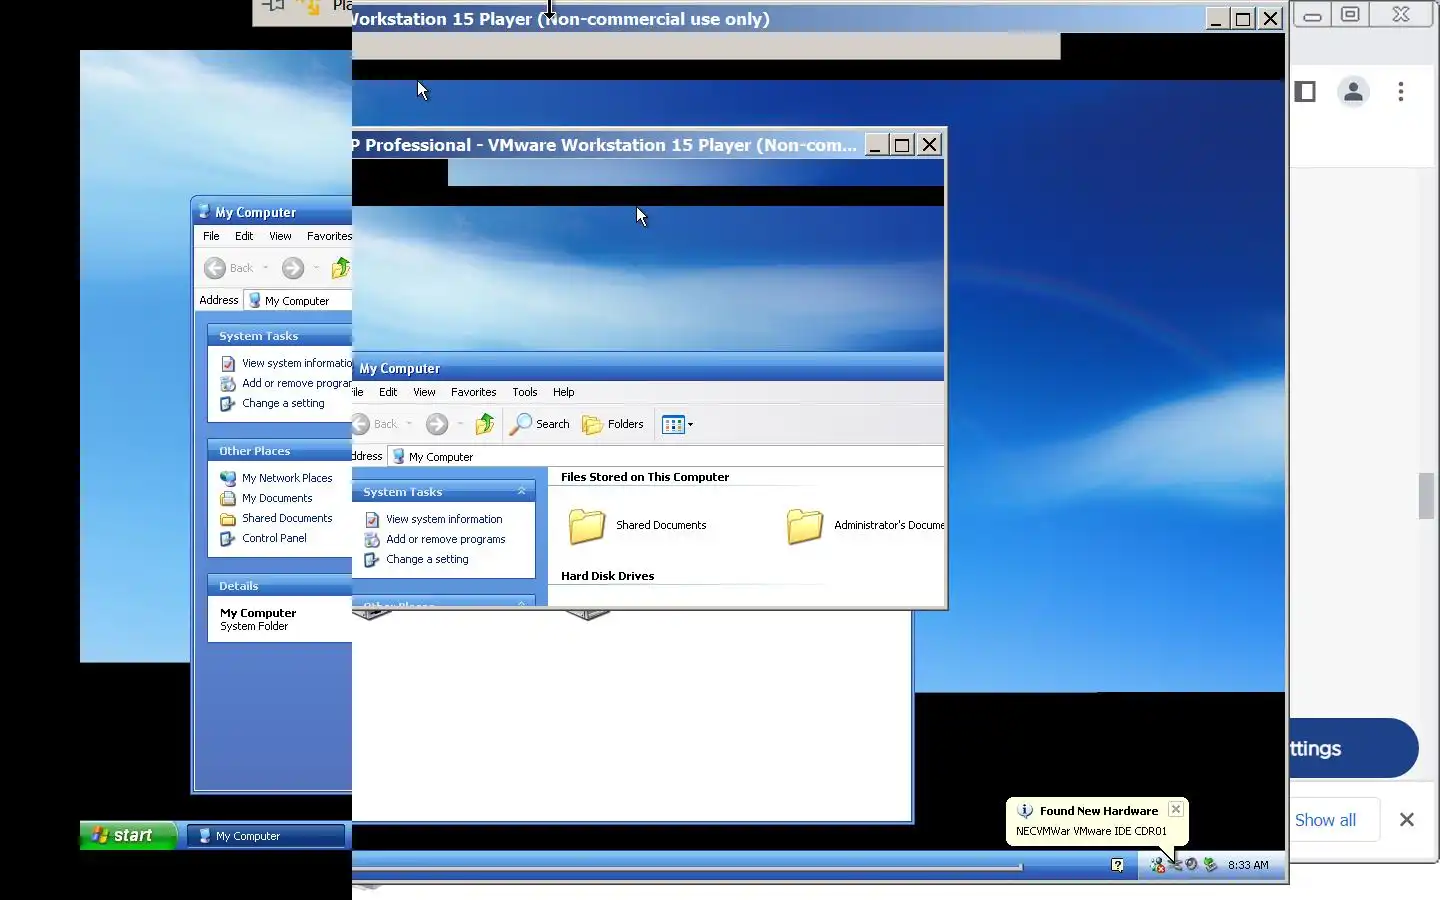Image resolution: width=1440 pixels, height=900 pixels.
Task: Dismiss the downloads bar with X
Action: pos(1407,820)
